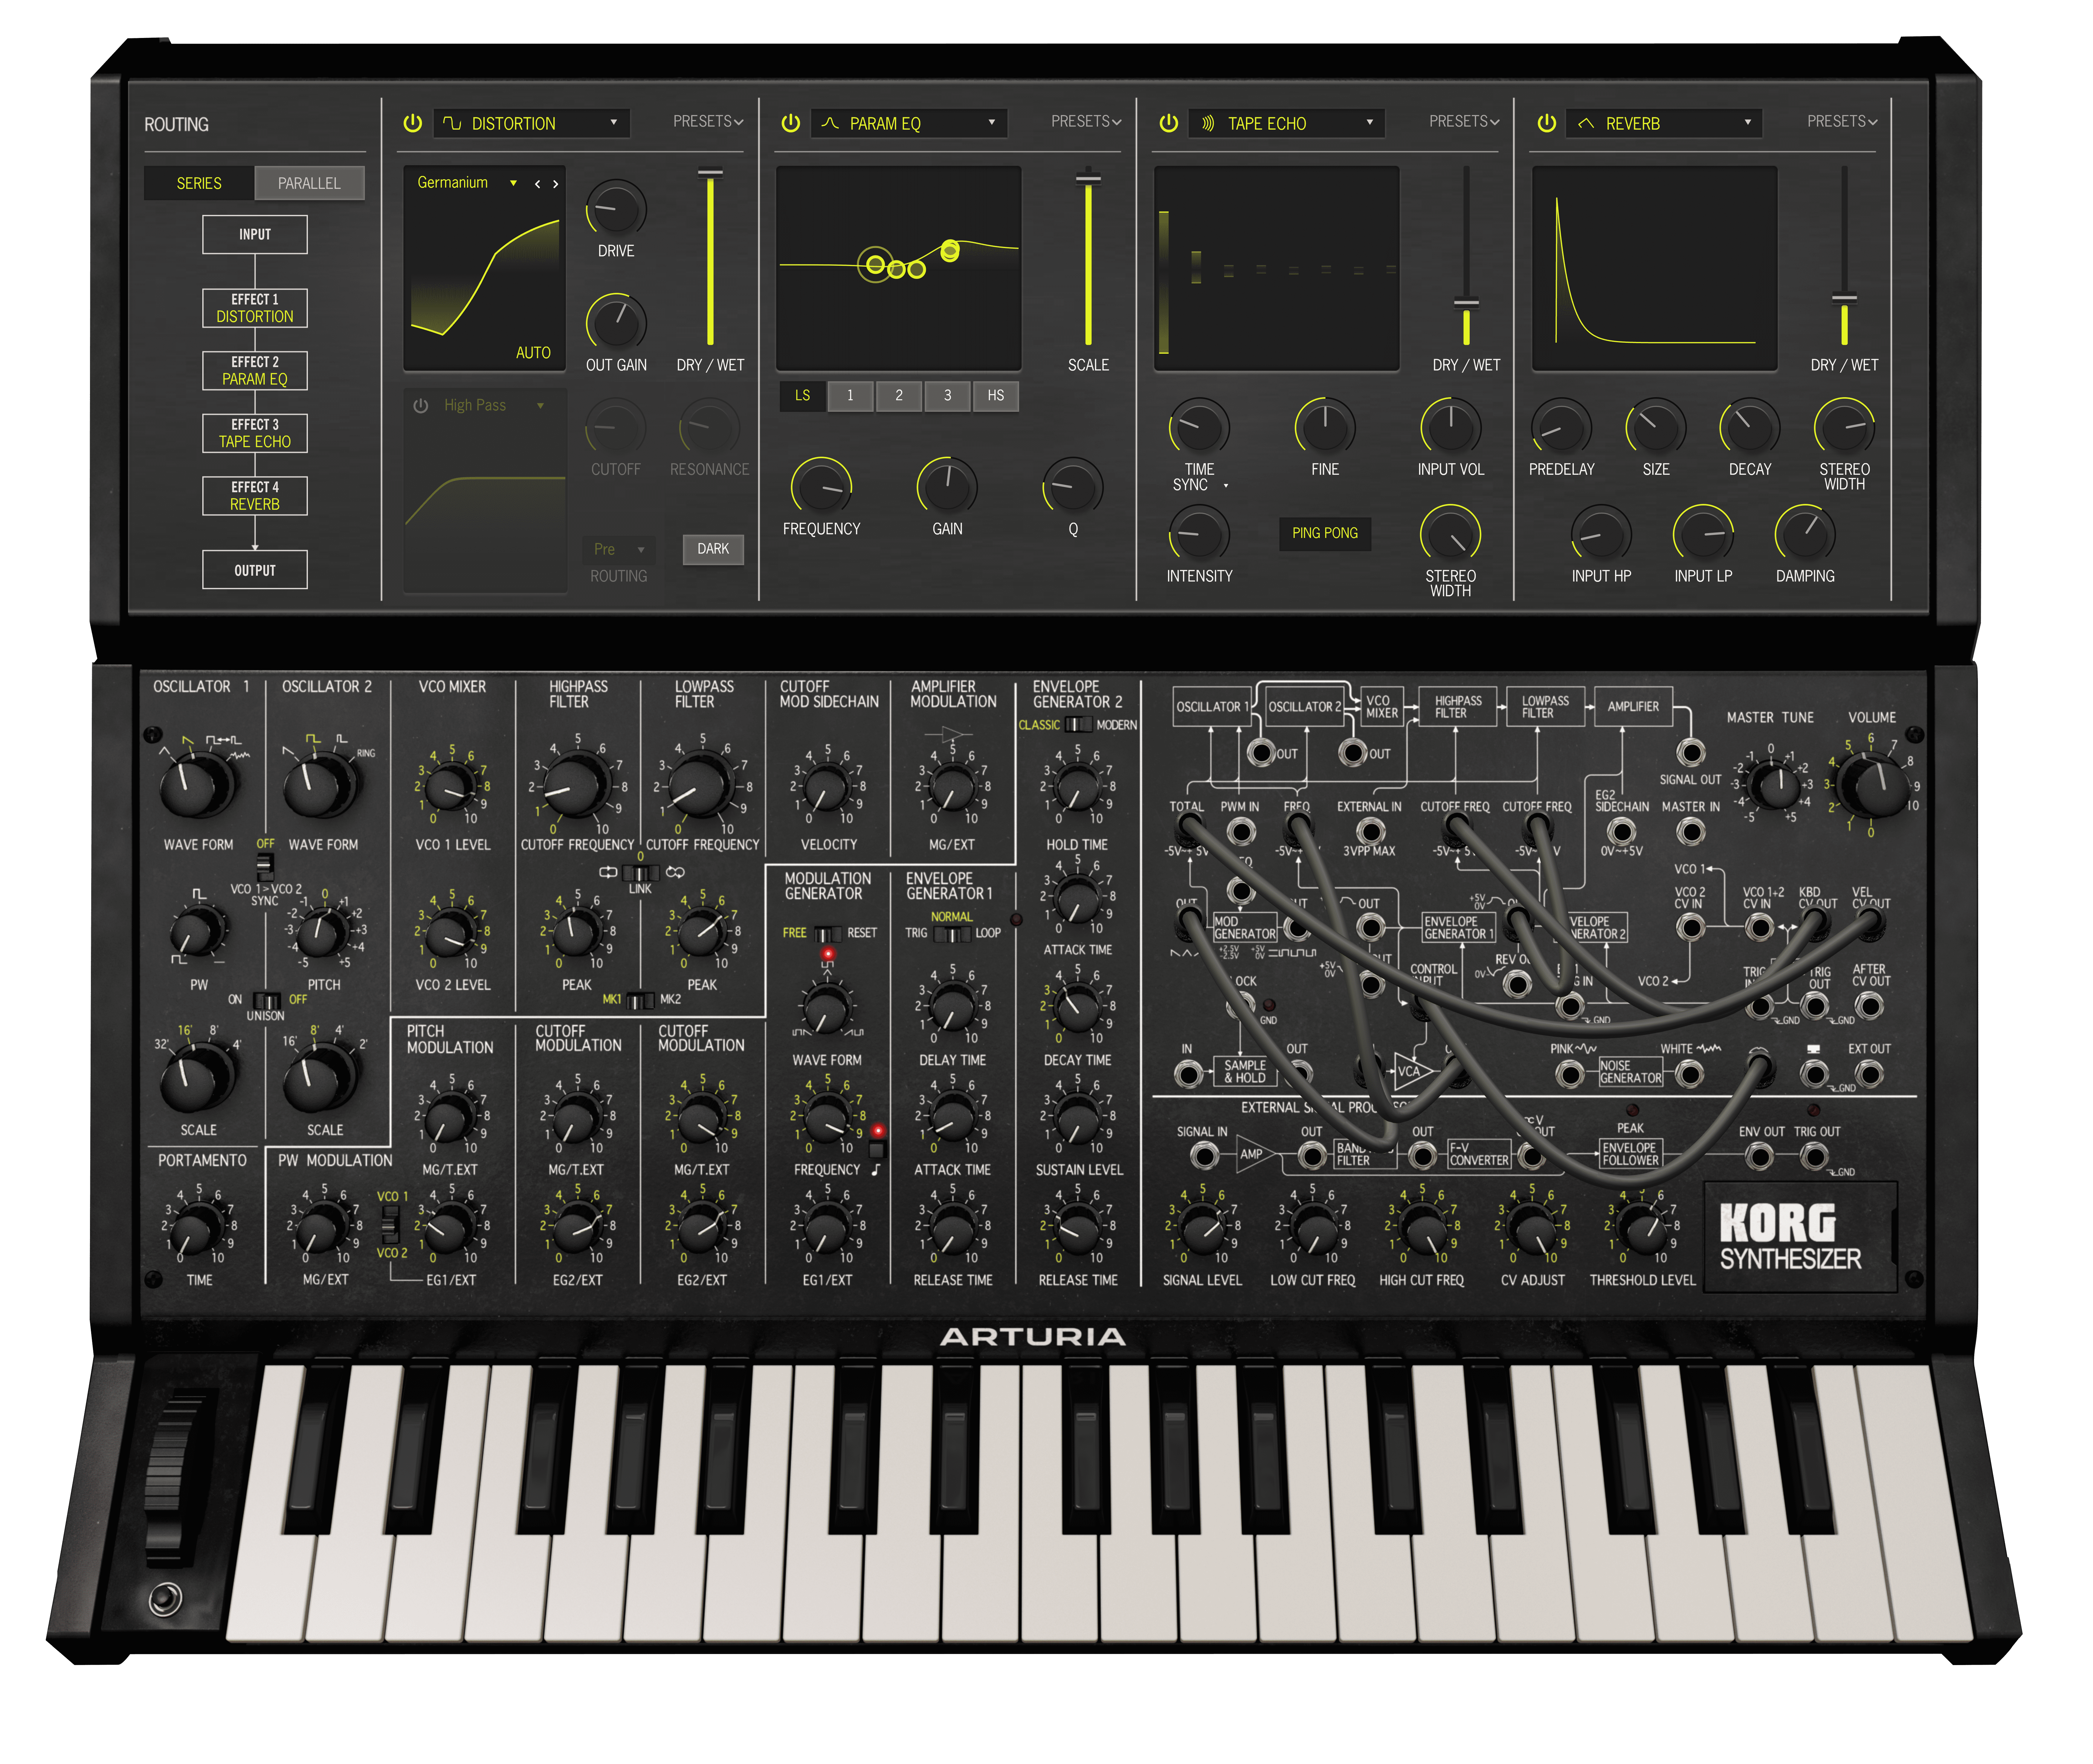Open the Germanium distortion model dropdown
Image resolution: width=2093 pixels, height=1764 pixels.
(467, 183)
